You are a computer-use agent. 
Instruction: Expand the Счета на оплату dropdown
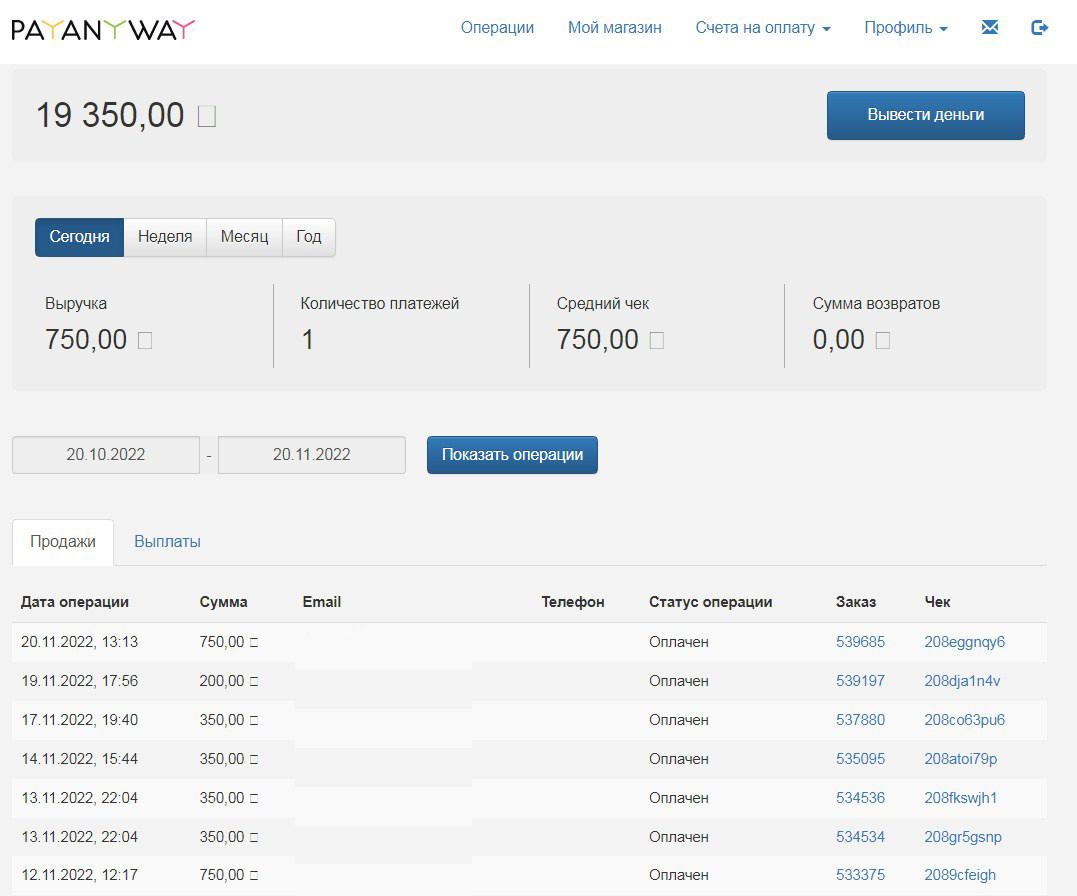pos(762,28)
